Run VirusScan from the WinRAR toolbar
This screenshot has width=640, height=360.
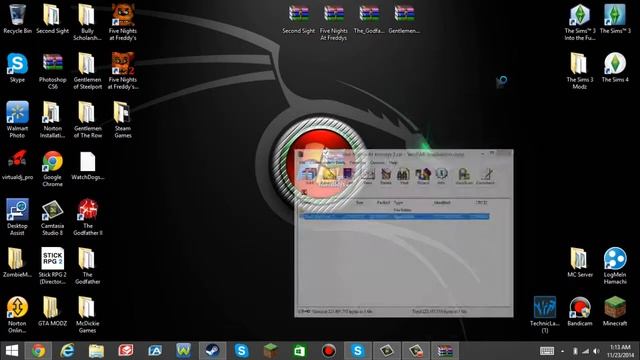click(x=464, y=176)
